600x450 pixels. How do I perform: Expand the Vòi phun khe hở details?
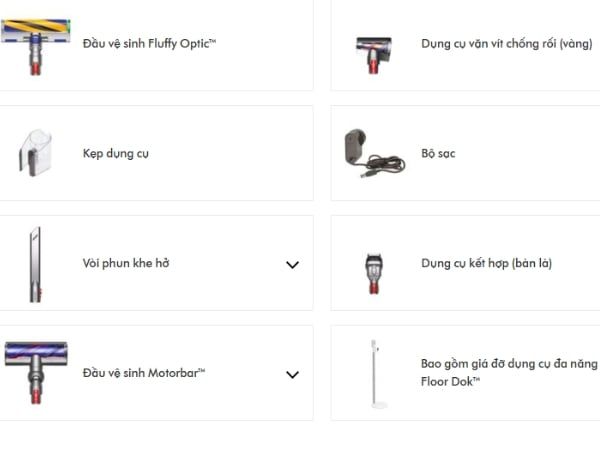point(292,265)
